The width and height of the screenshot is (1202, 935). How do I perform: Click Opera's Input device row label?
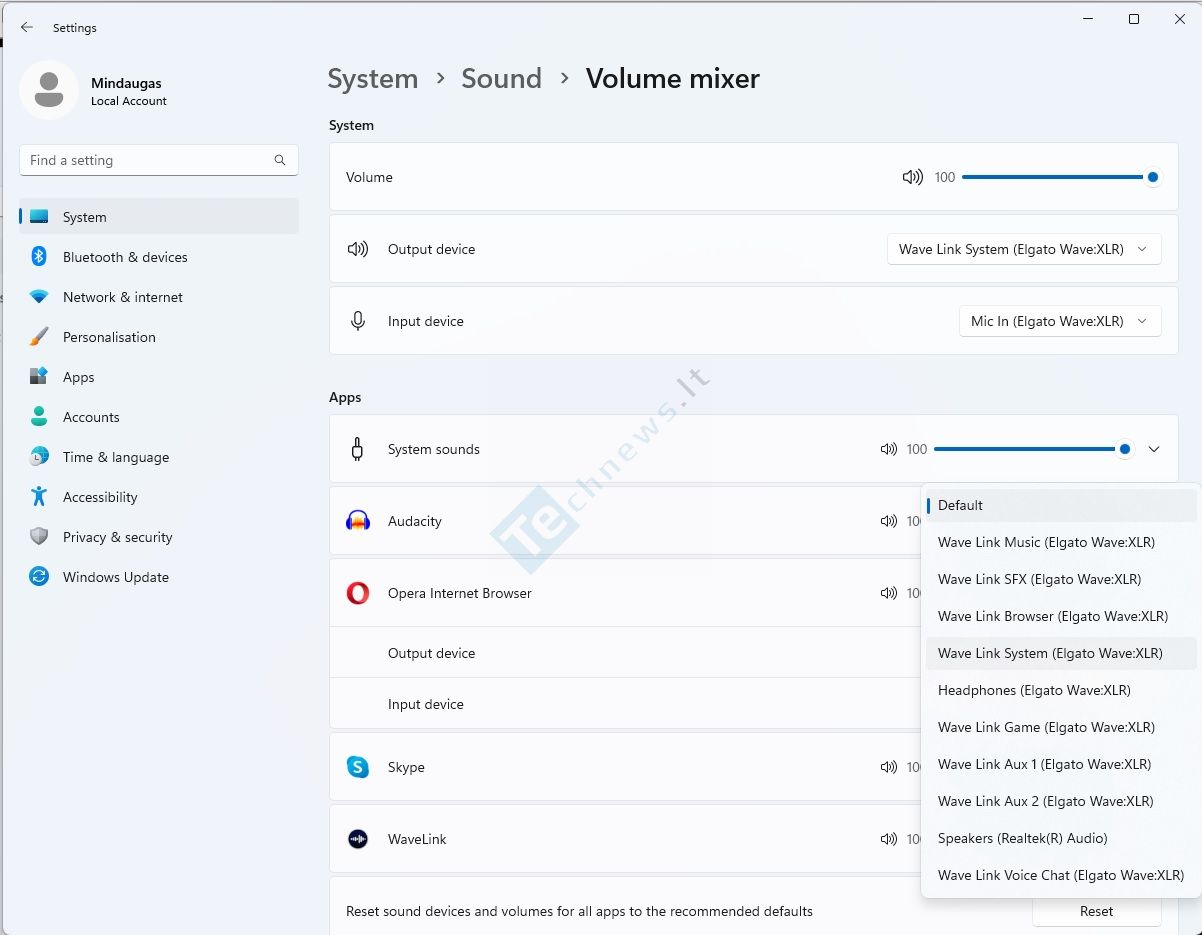[x=425, y=704]
